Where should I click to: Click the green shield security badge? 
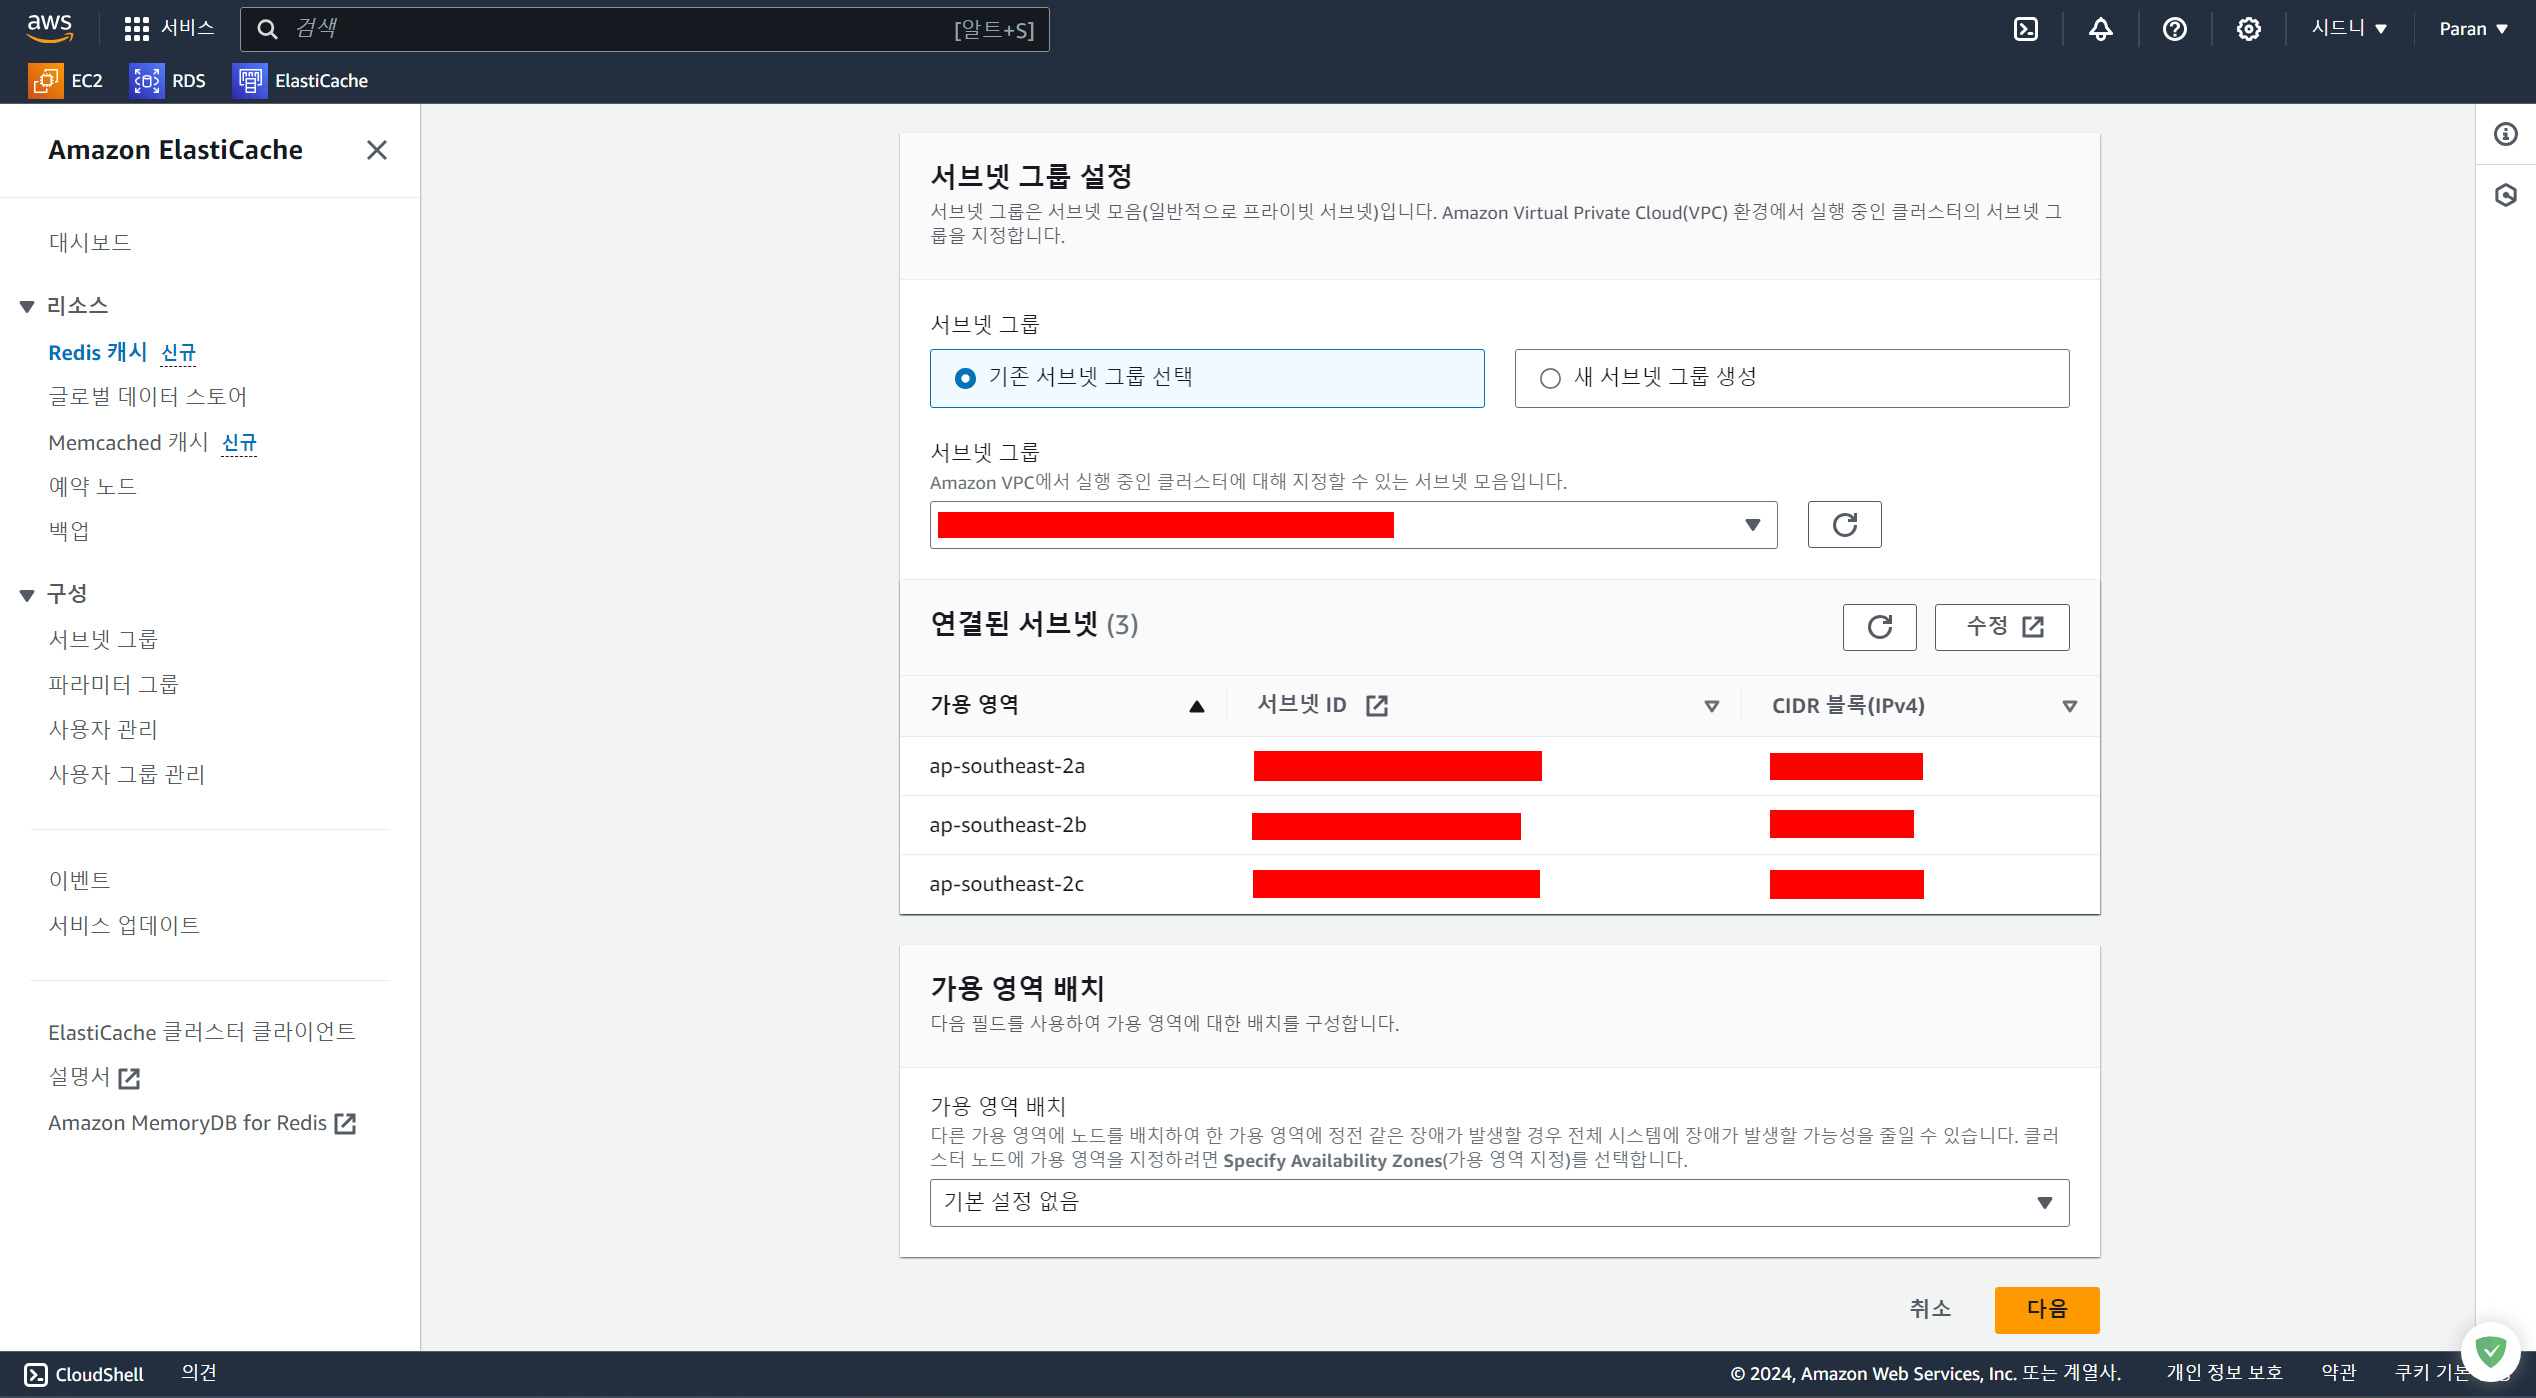coord(2490,1352)
